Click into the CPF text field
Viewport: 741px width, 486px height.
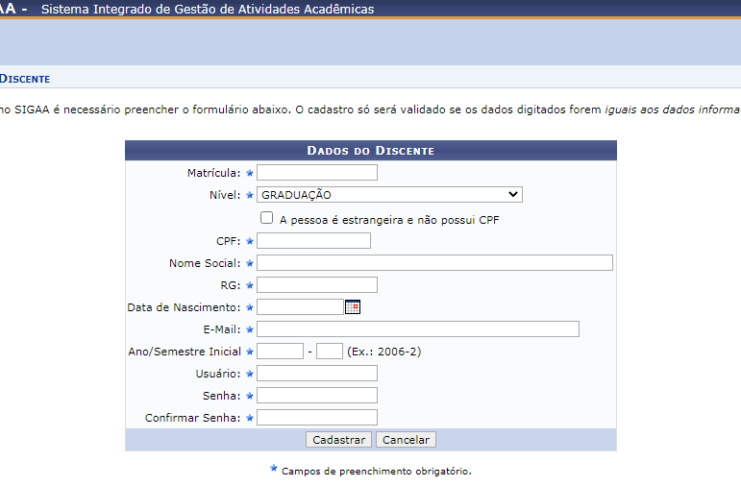[313, 241]
